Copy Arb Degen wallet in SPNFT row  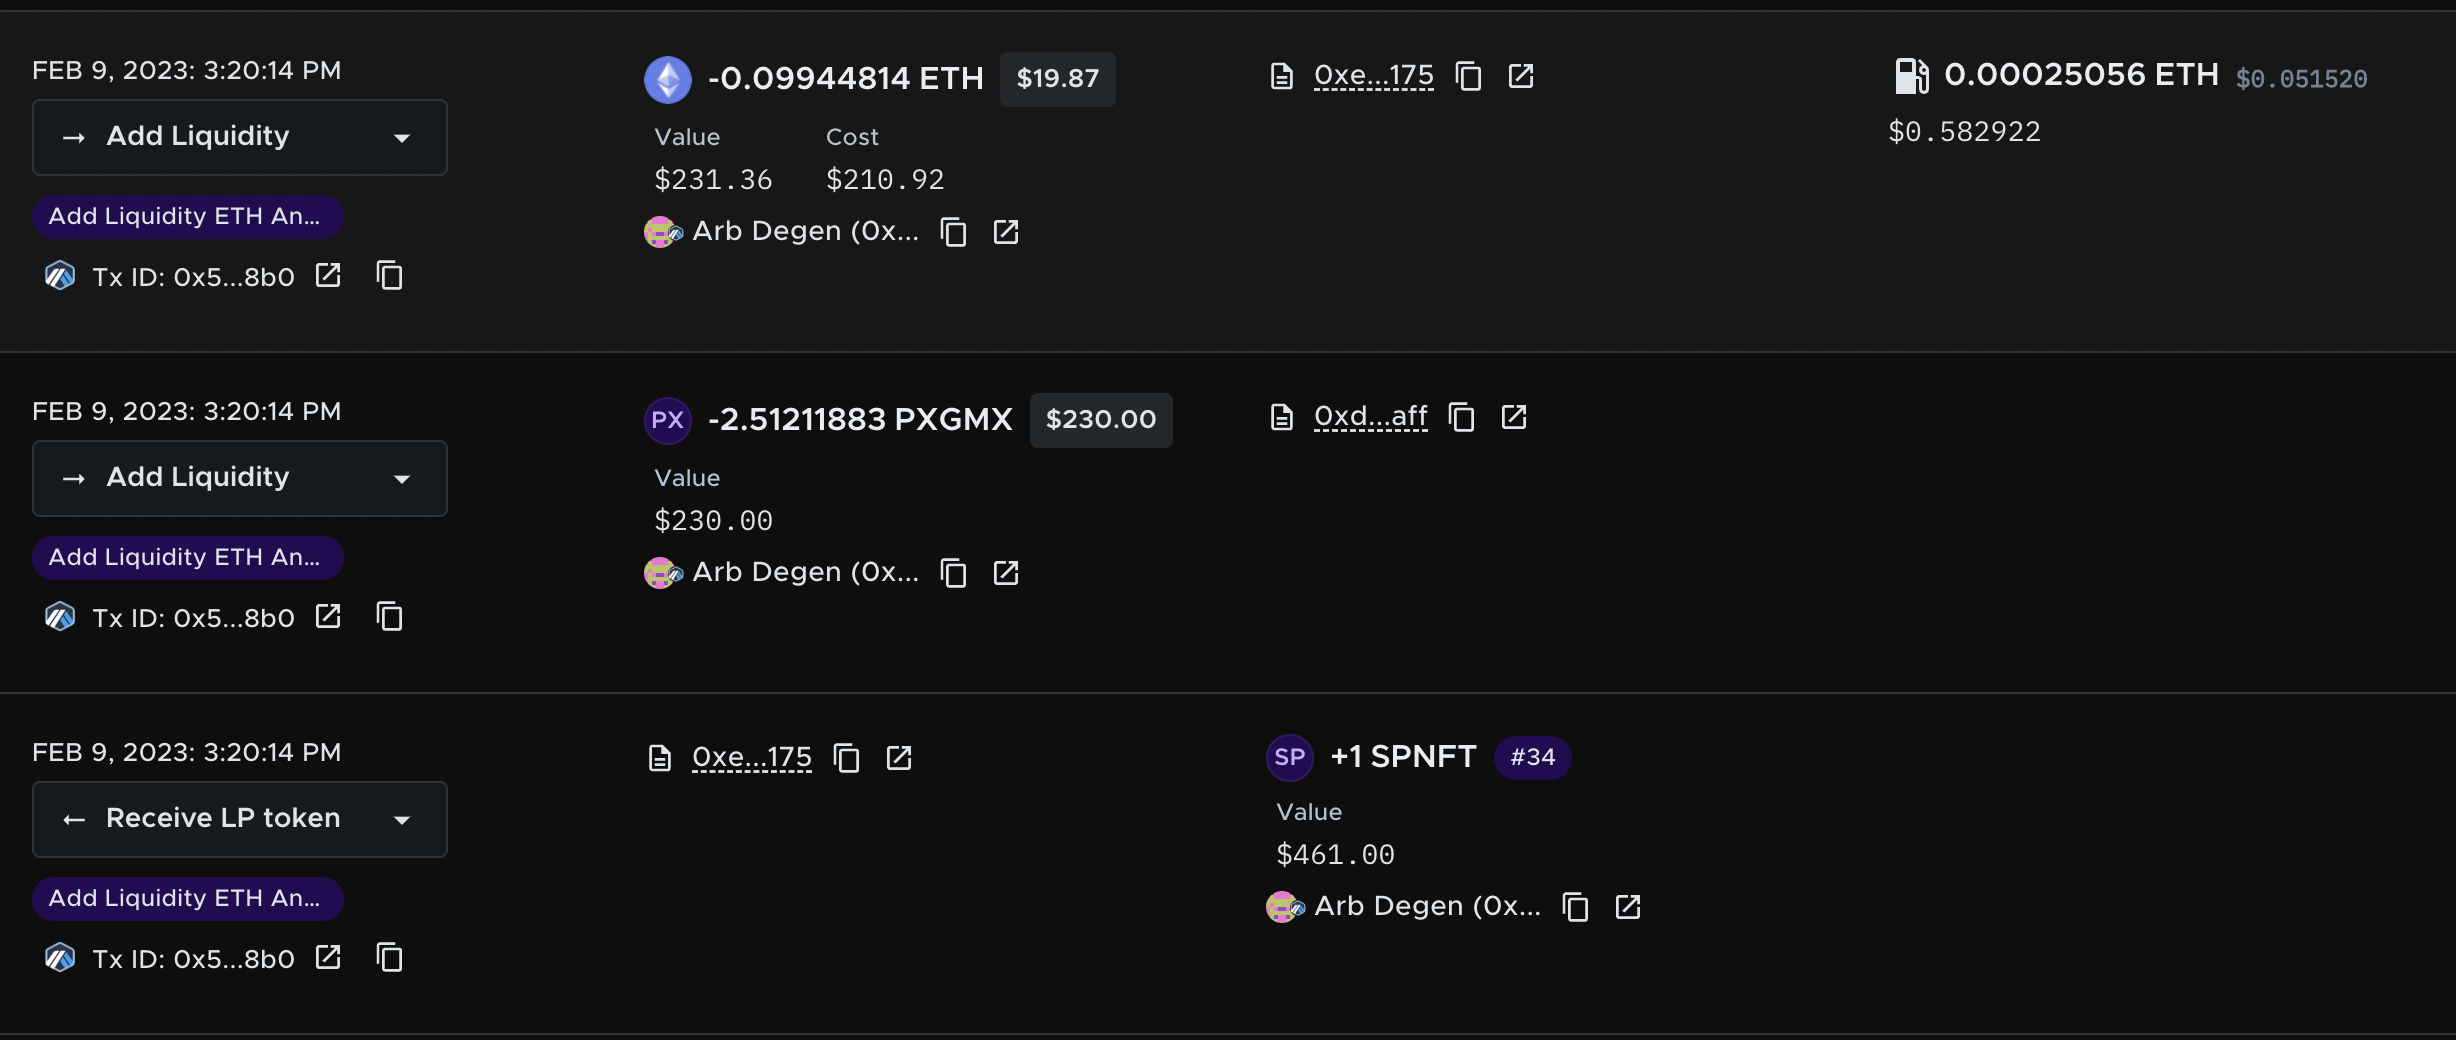(1575, 907)
